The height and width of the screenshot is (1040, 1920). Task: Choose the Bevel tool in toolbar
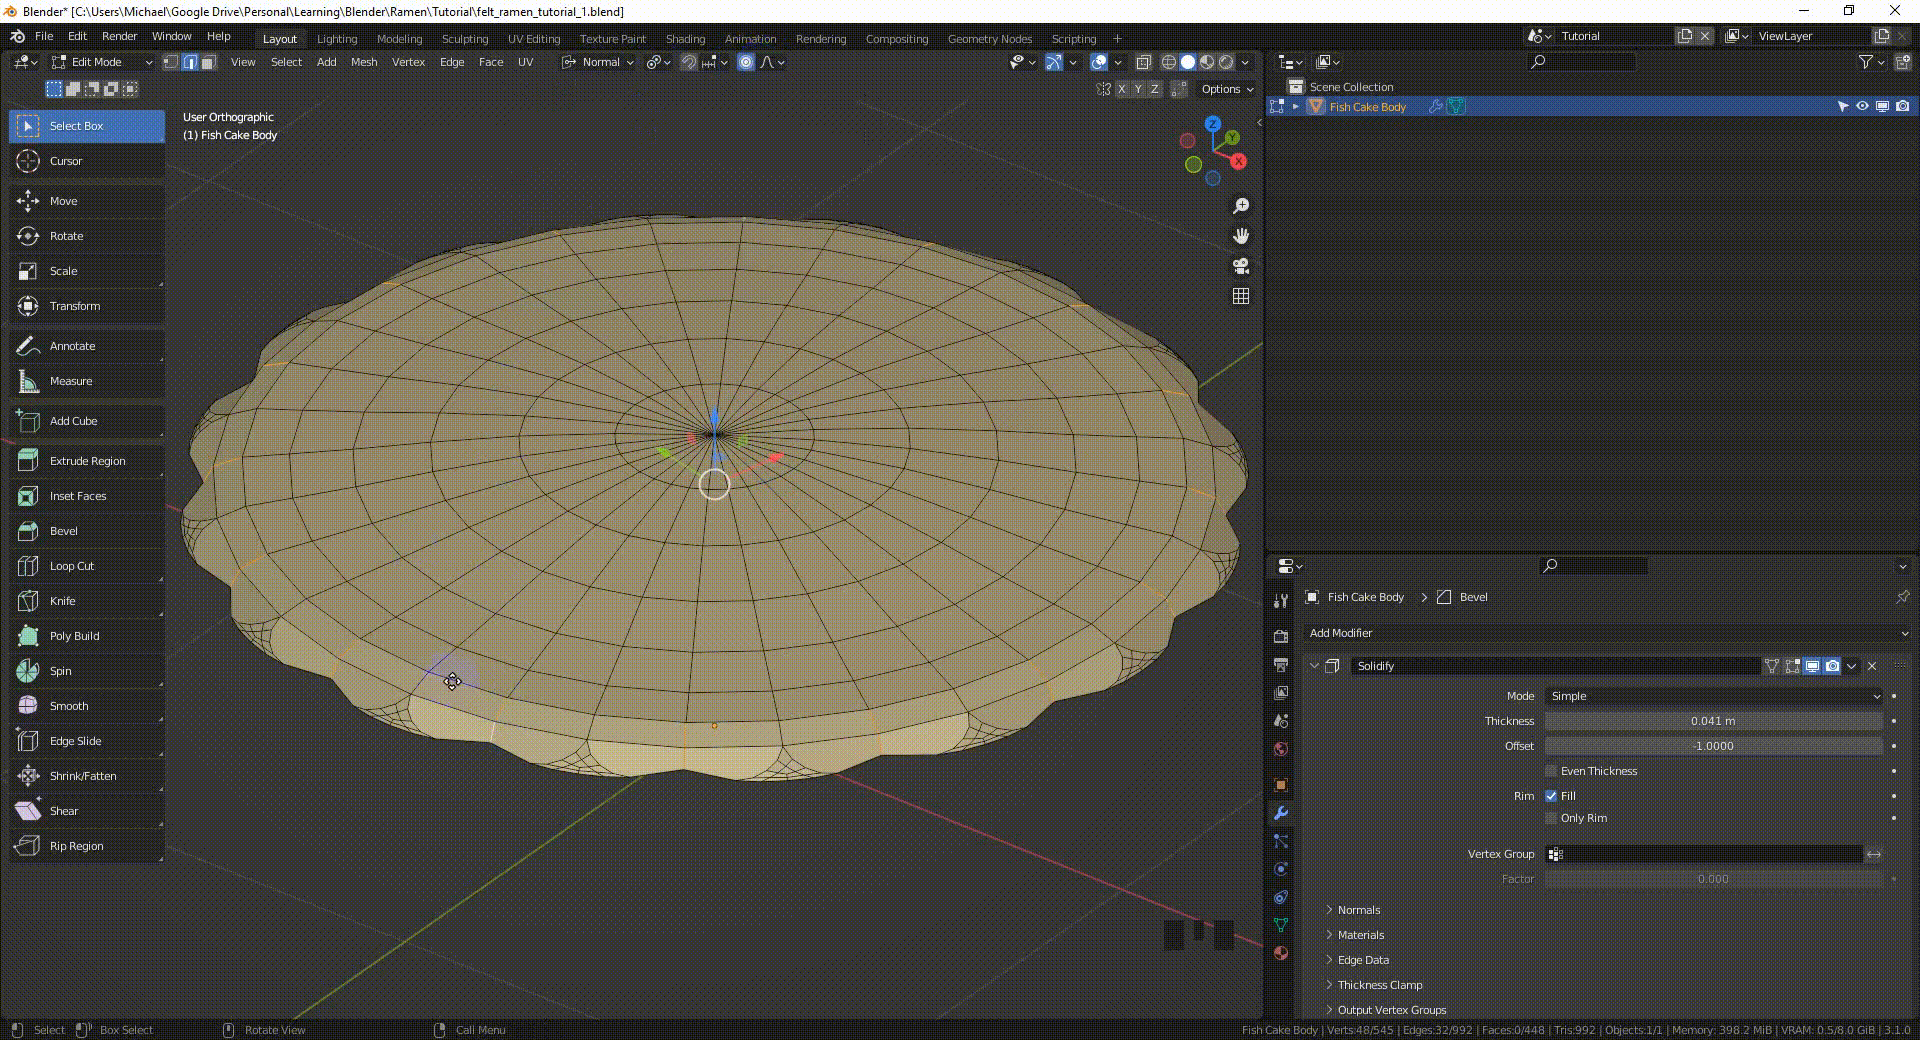63,531
